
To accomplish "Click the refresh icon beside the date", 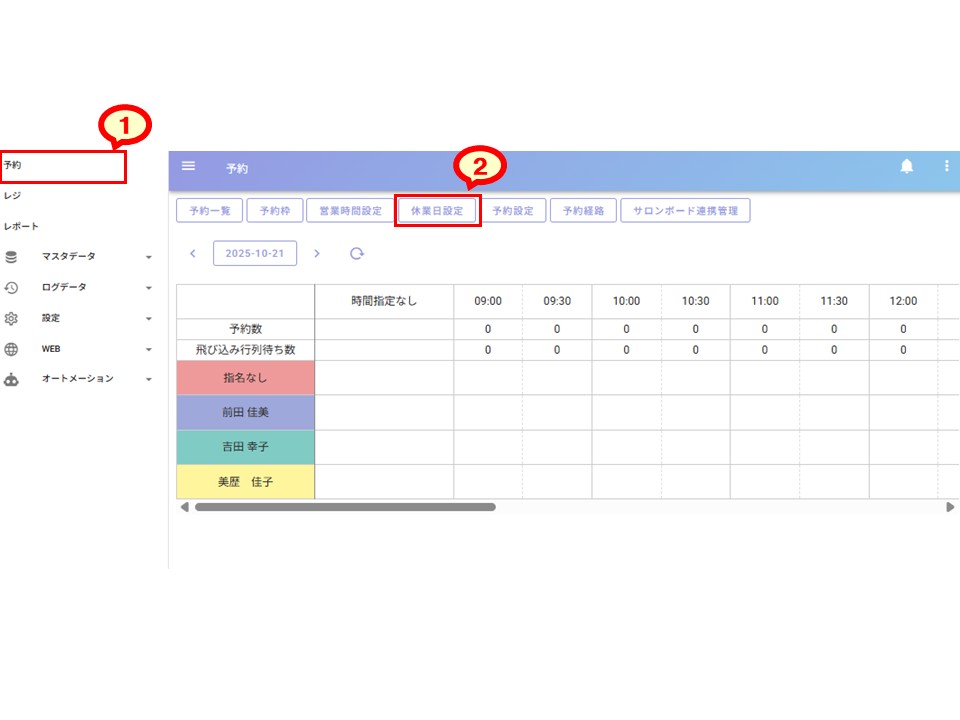I will click(x=357, y=254).
